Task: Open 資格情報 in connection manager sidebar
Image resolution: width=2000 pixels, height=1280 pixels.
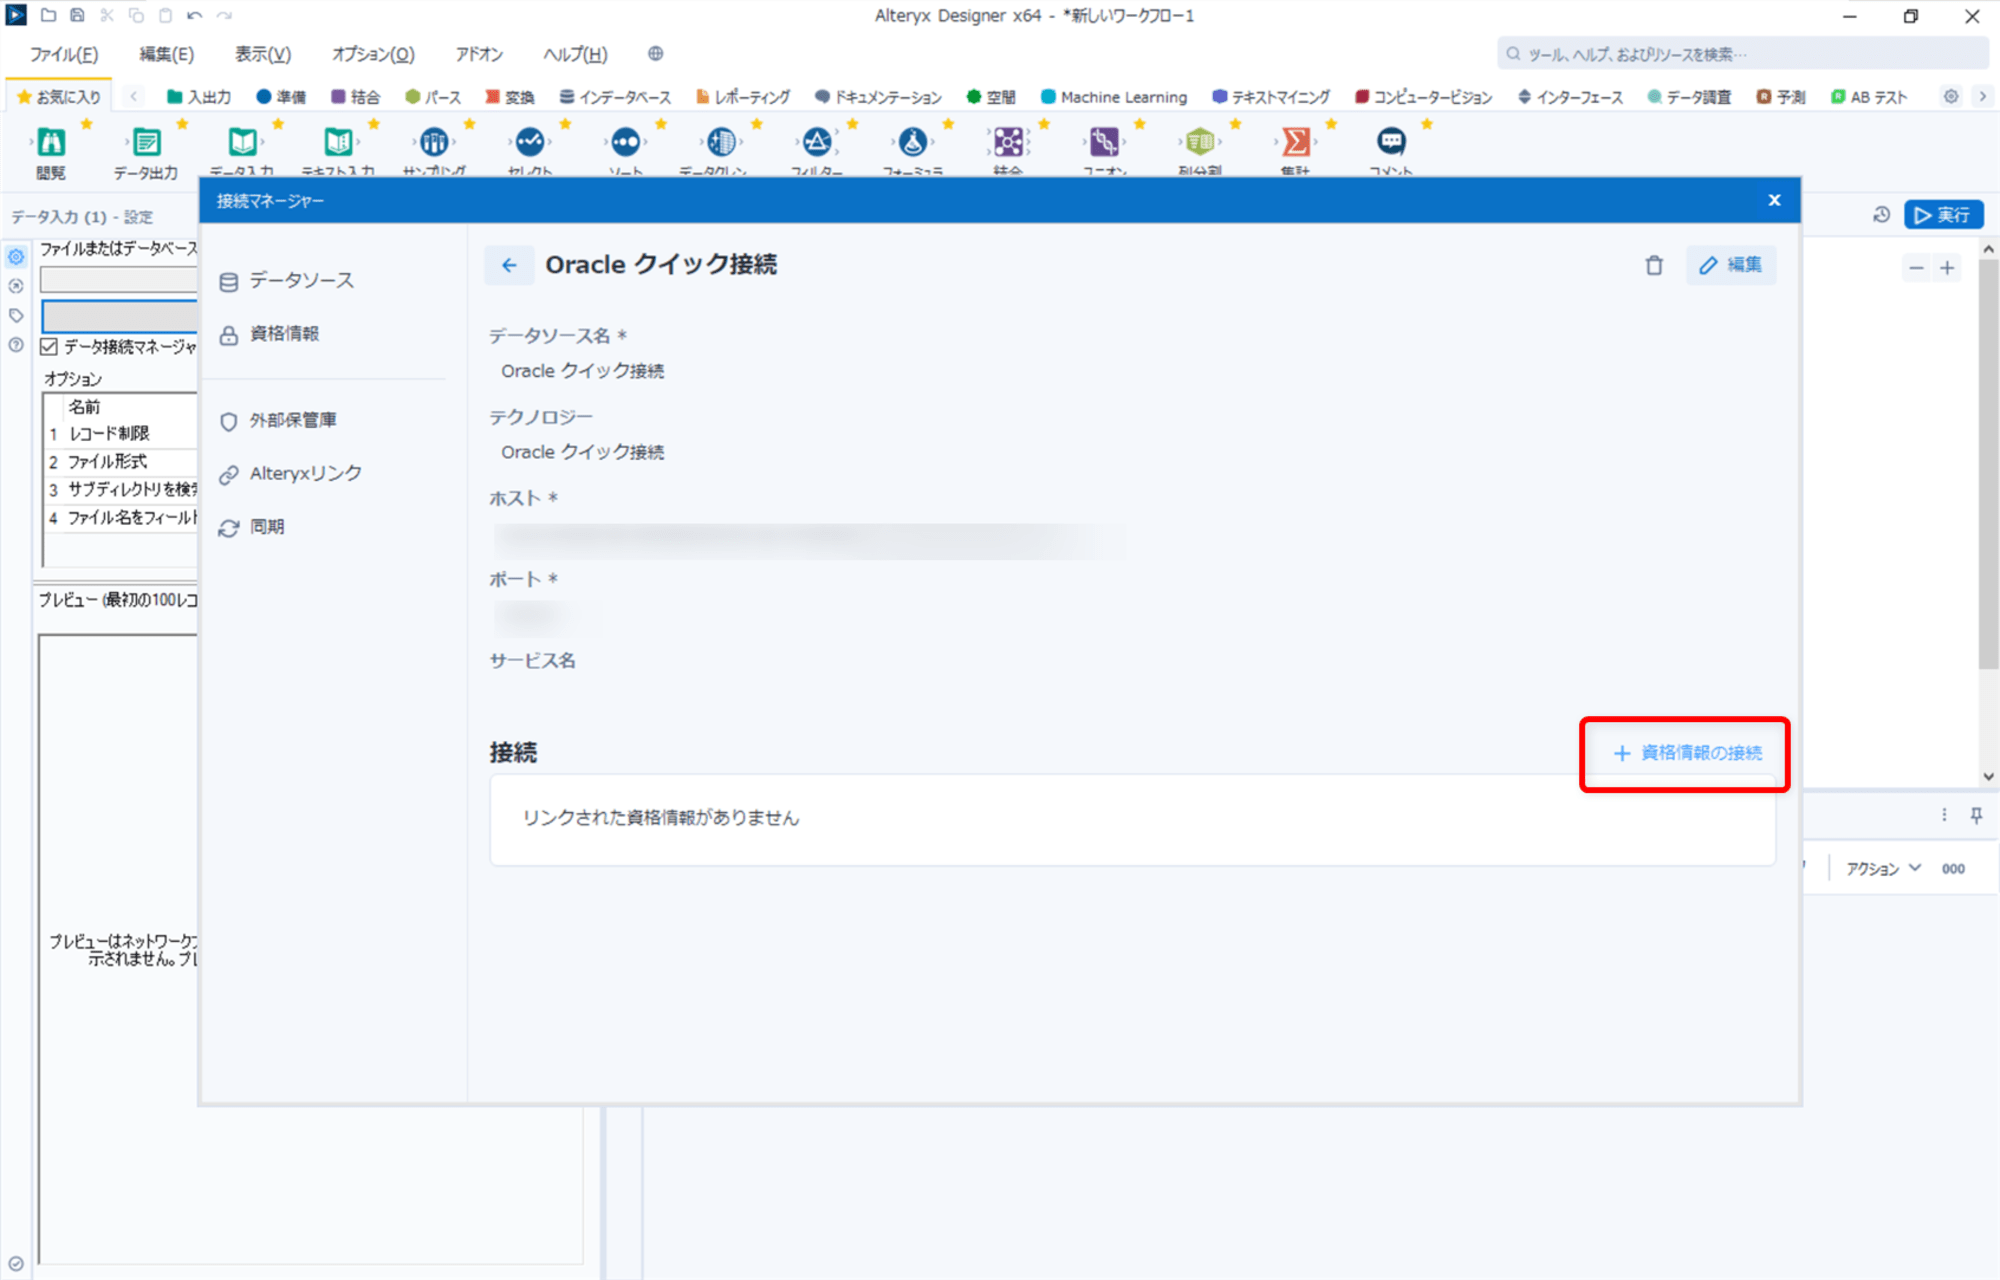Action: [x=269, y=334]
